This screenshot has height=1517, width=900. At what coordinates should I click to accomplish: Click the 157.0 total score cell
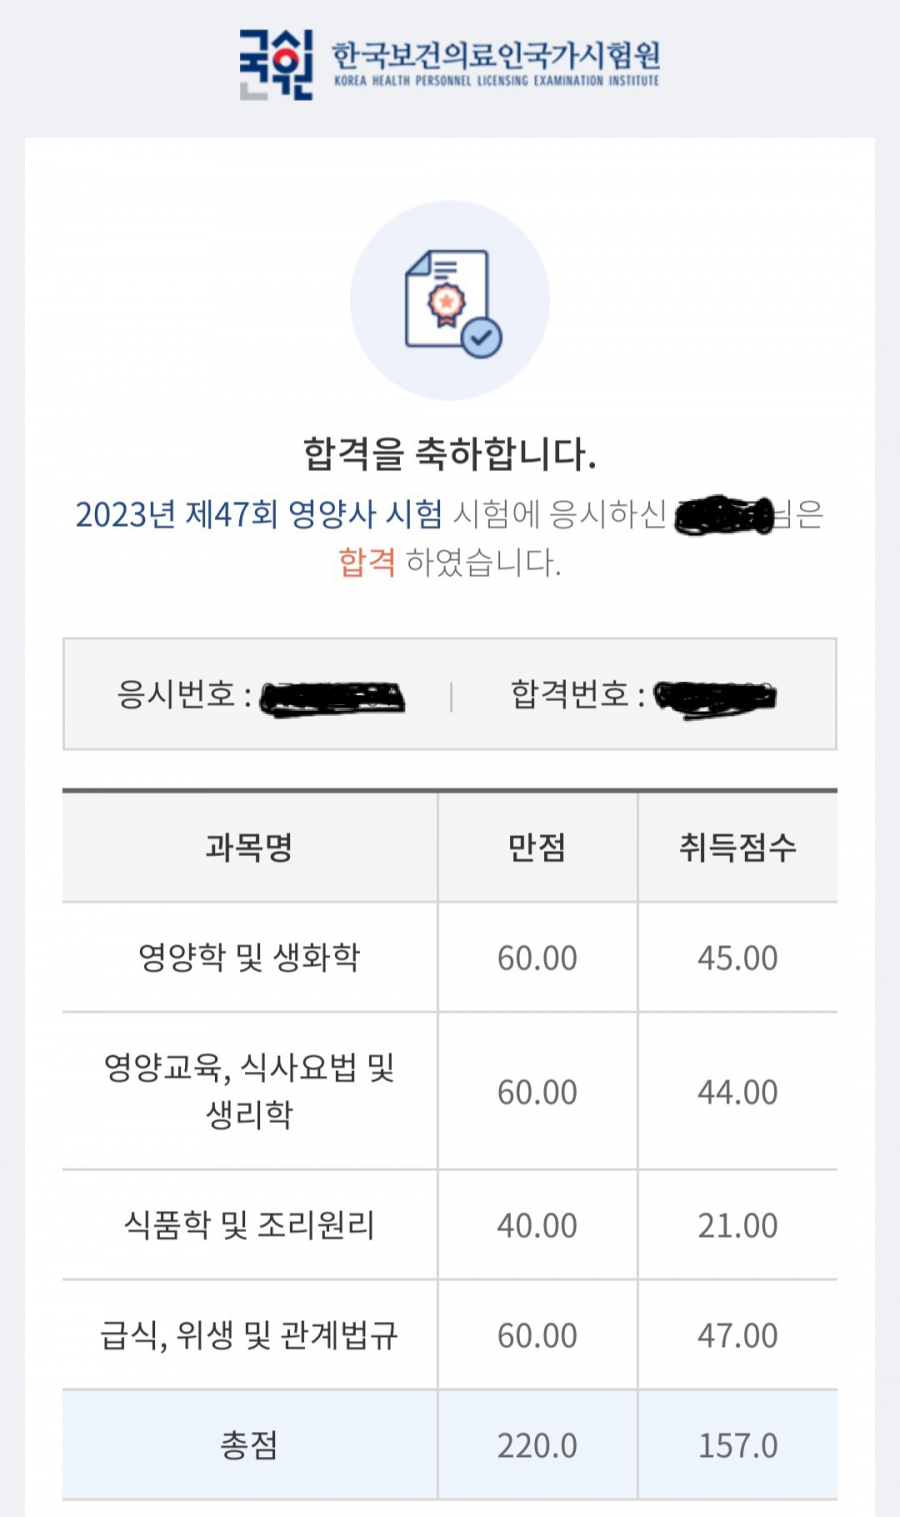pos(738,1445)
